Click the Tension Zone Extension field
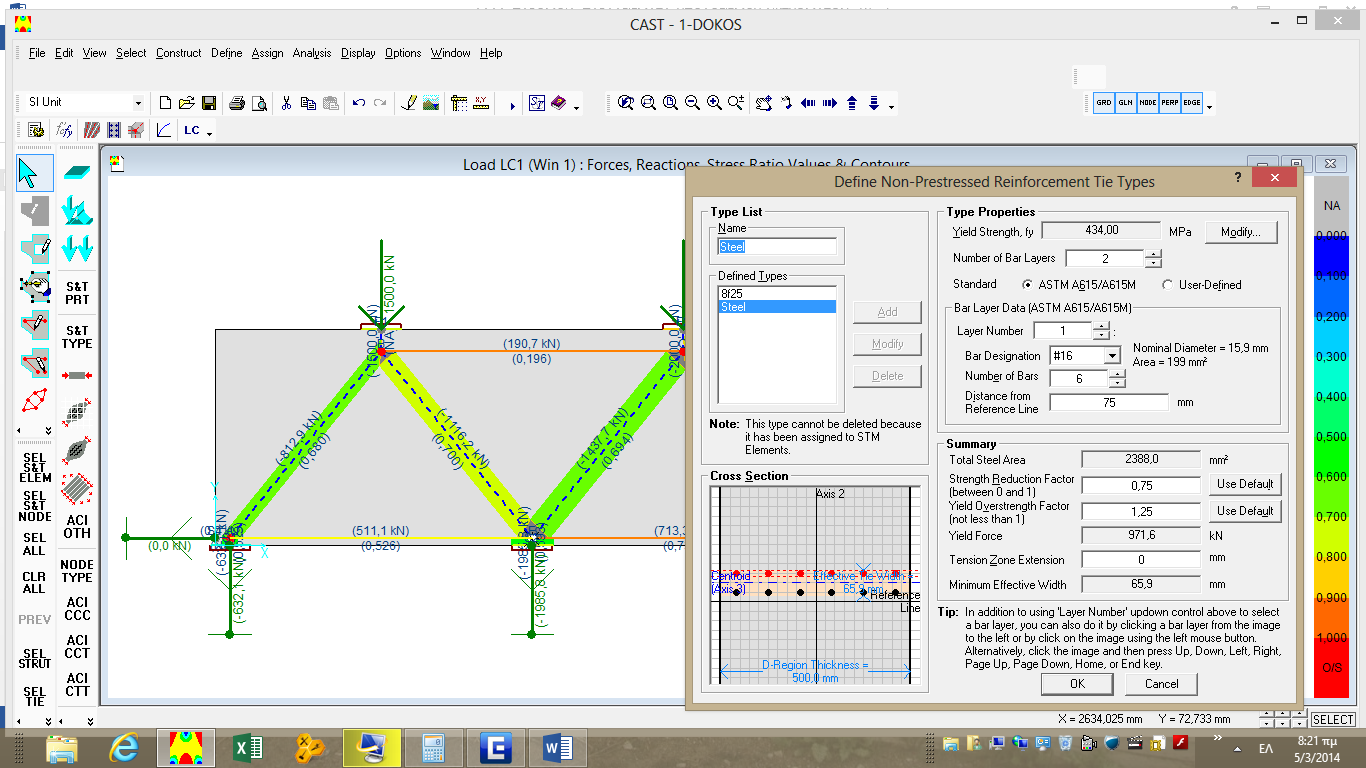This screenshot has width=1366, height=768. (1141, 560)
